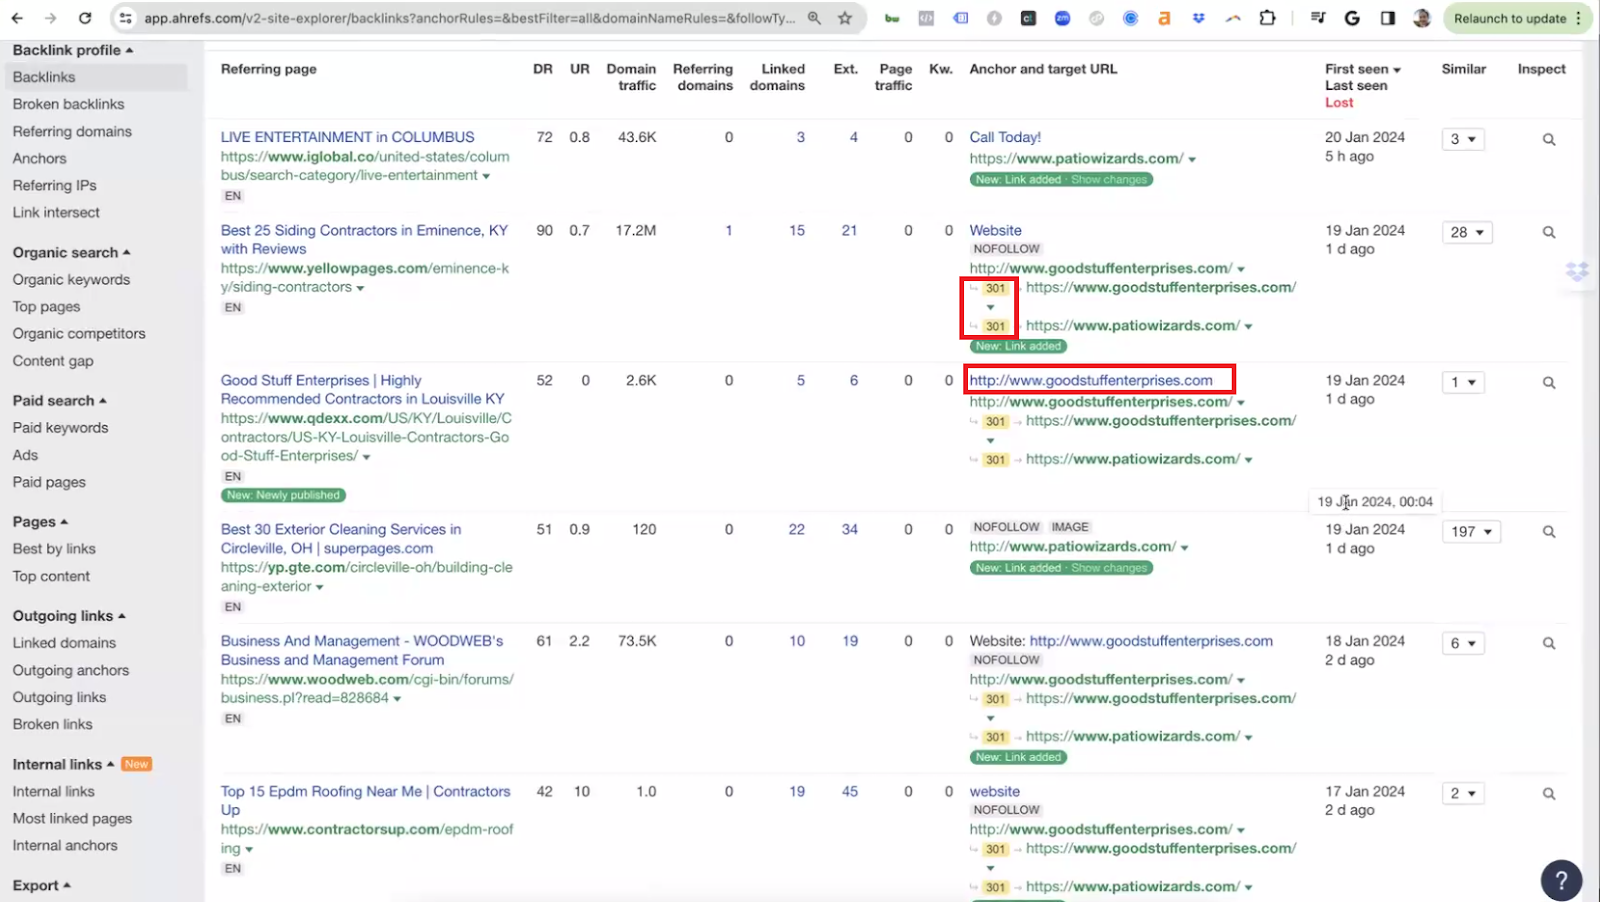Inspect the qdexx.com backlink row magnifier

[x=1549, y=383]
